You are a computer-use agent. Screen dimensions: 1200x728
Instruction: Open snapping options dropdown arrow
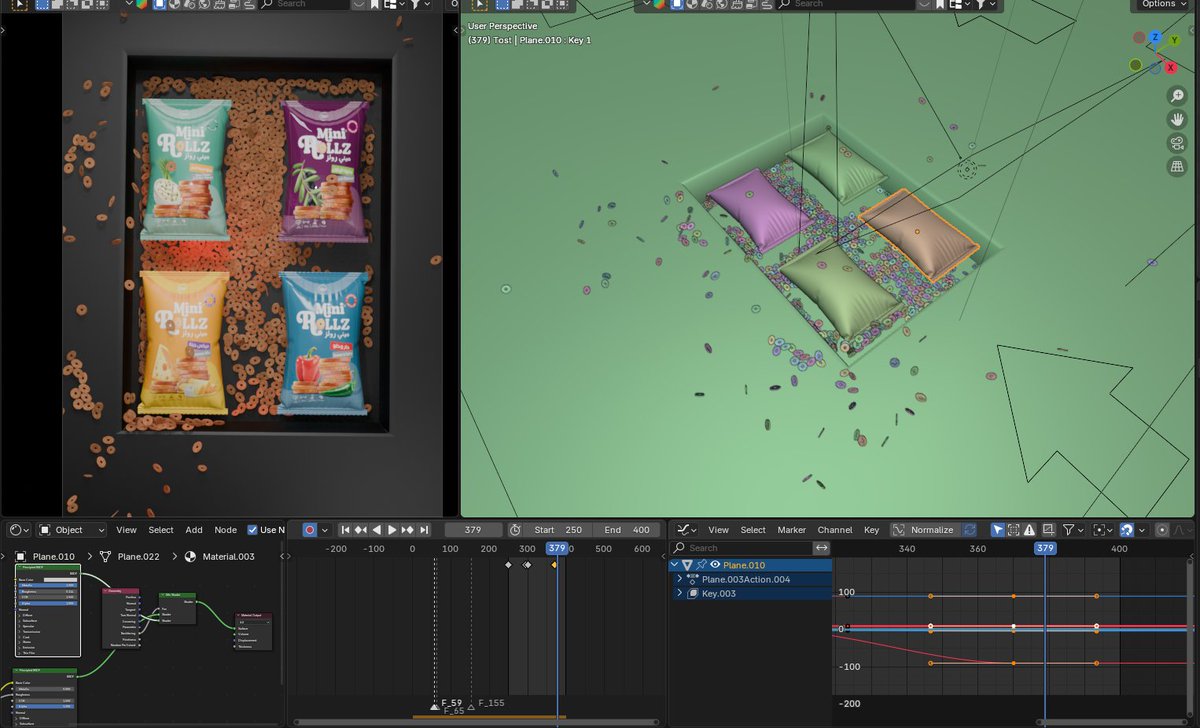point(1140,530)
